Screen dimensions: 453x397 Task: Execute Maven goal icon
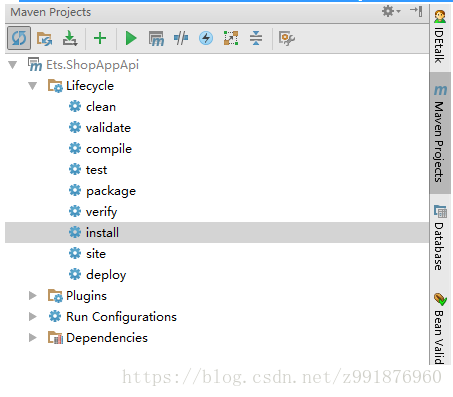coord(156,38)
